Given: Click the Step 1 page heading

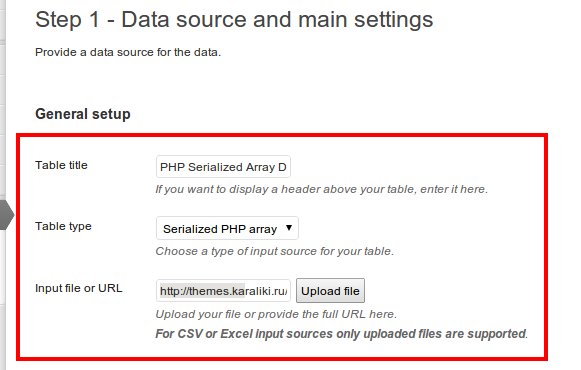Looking at the screenshot, I should pyautogui.click(x=234, y=20).
